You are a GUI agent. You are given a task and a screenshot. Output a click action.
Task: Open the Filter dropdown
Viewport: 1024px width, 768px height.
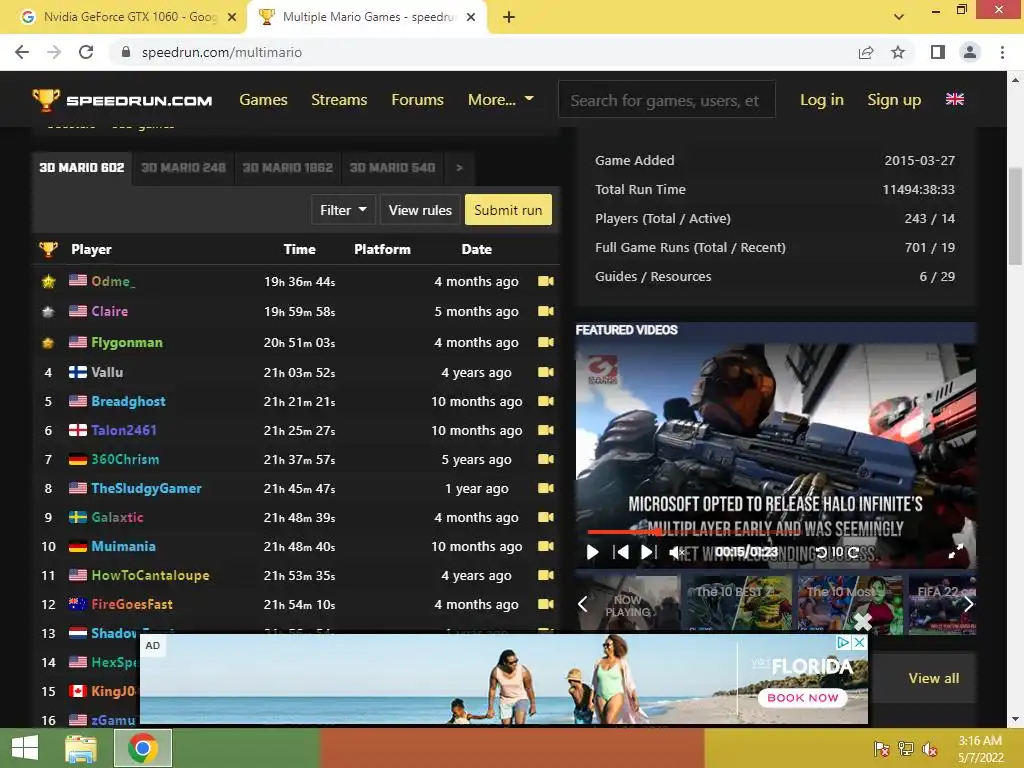tap(343, 210)
